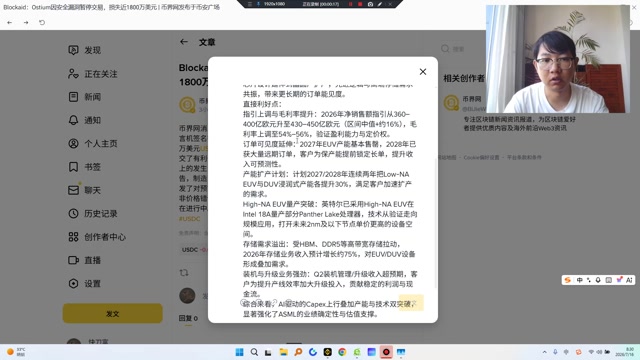Open 发现 in the sidebar
Image resolution: width=640 pixels, height=360 pixels.
tap(84, 50)
